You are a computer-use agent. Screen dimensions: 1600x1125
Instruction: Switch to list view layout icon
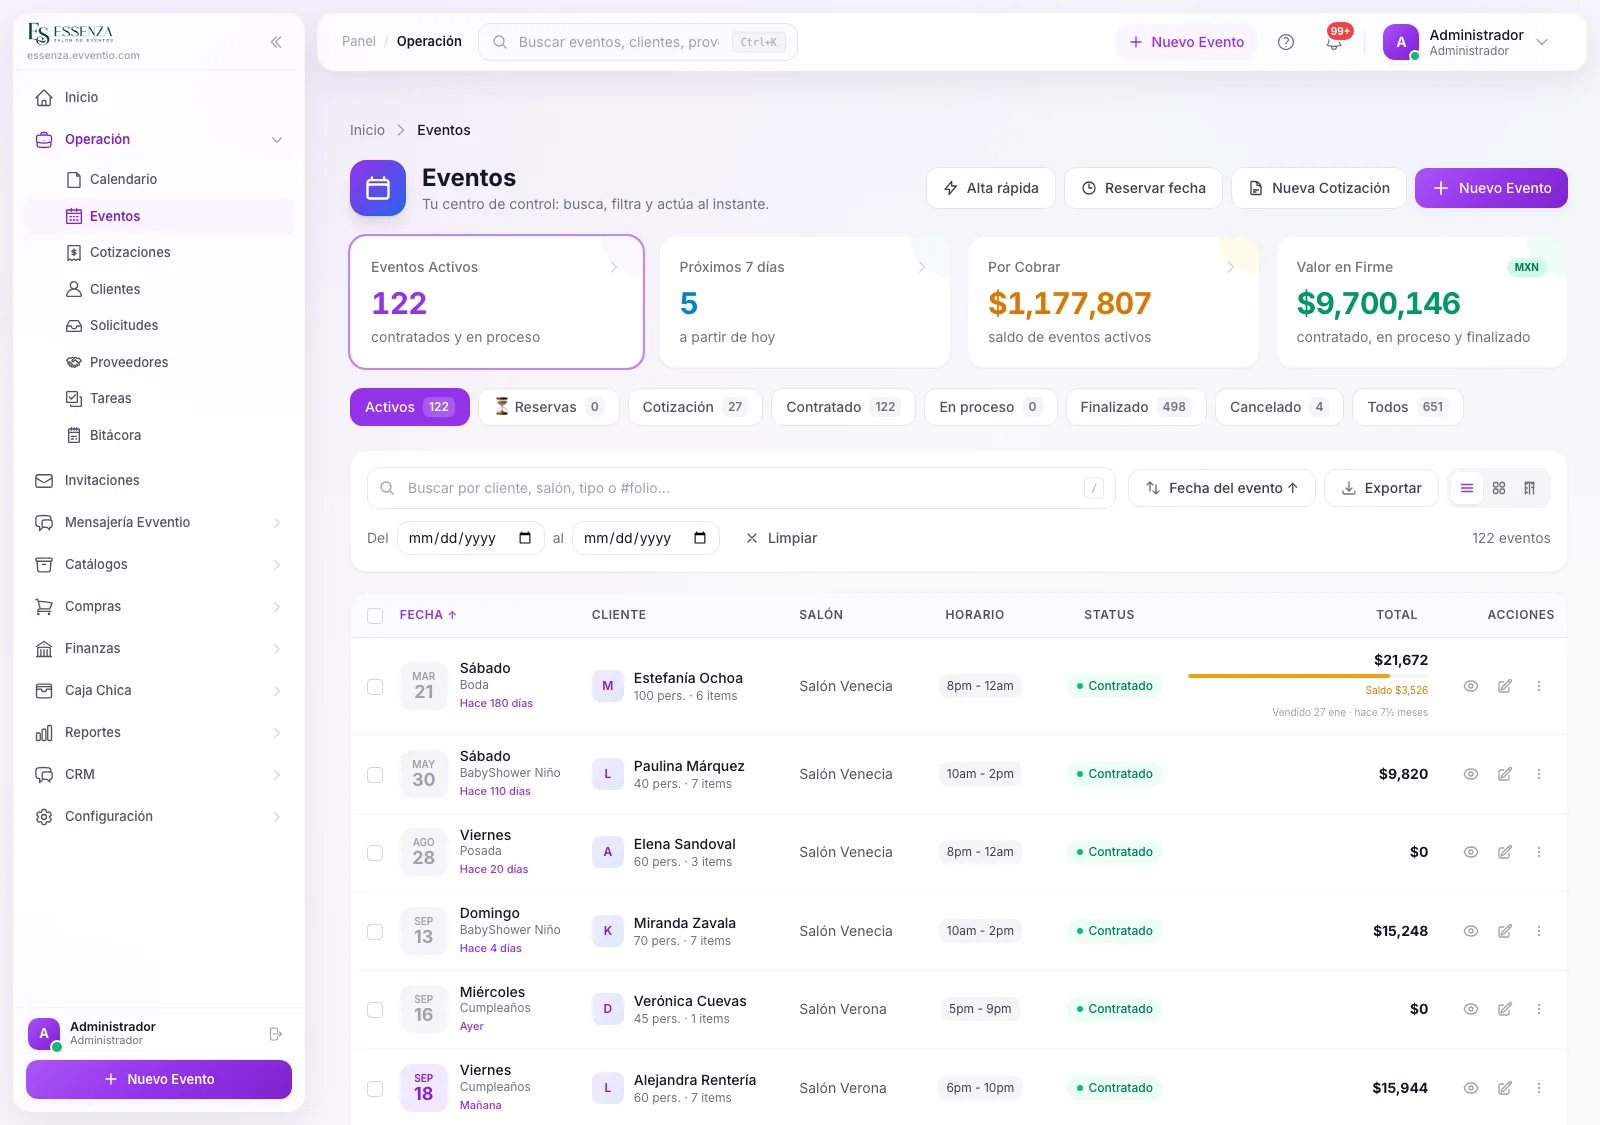(1467, 488)
